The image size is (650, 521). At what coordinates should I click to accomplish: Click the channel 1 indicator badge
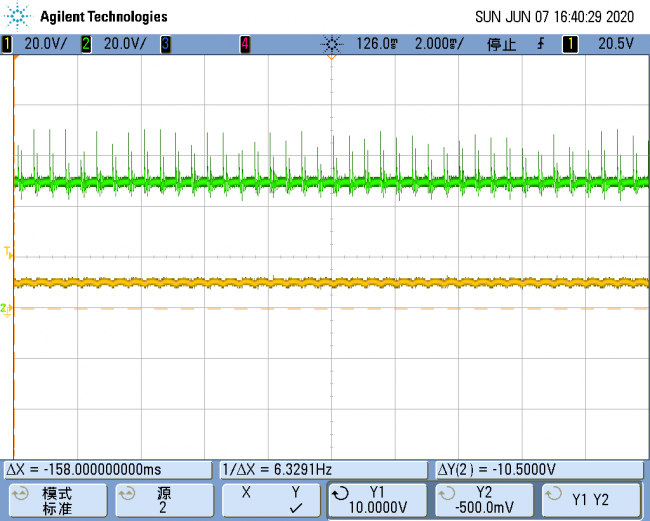7,44
